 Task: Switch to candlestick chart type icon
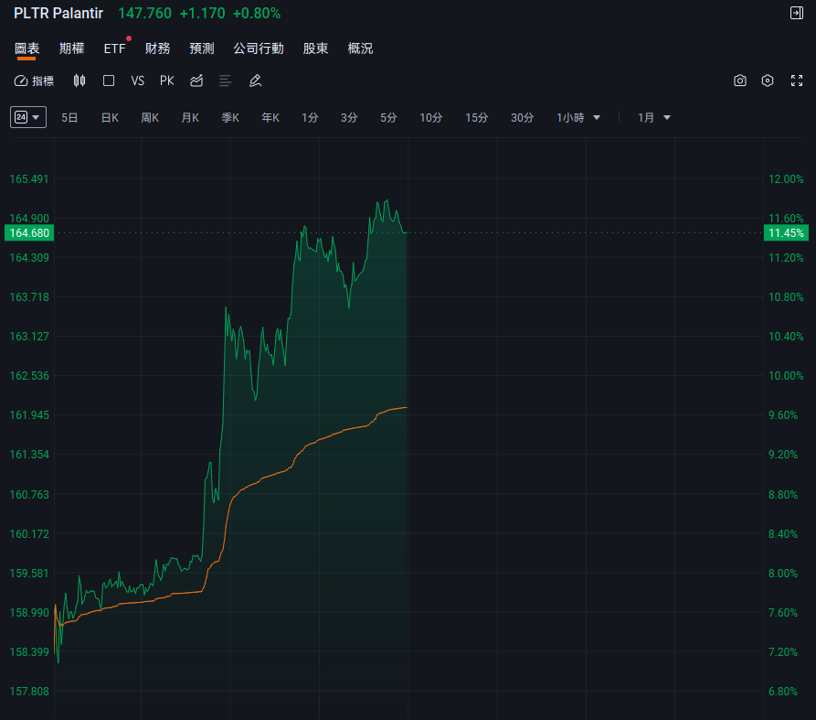(x=79, y=81)
